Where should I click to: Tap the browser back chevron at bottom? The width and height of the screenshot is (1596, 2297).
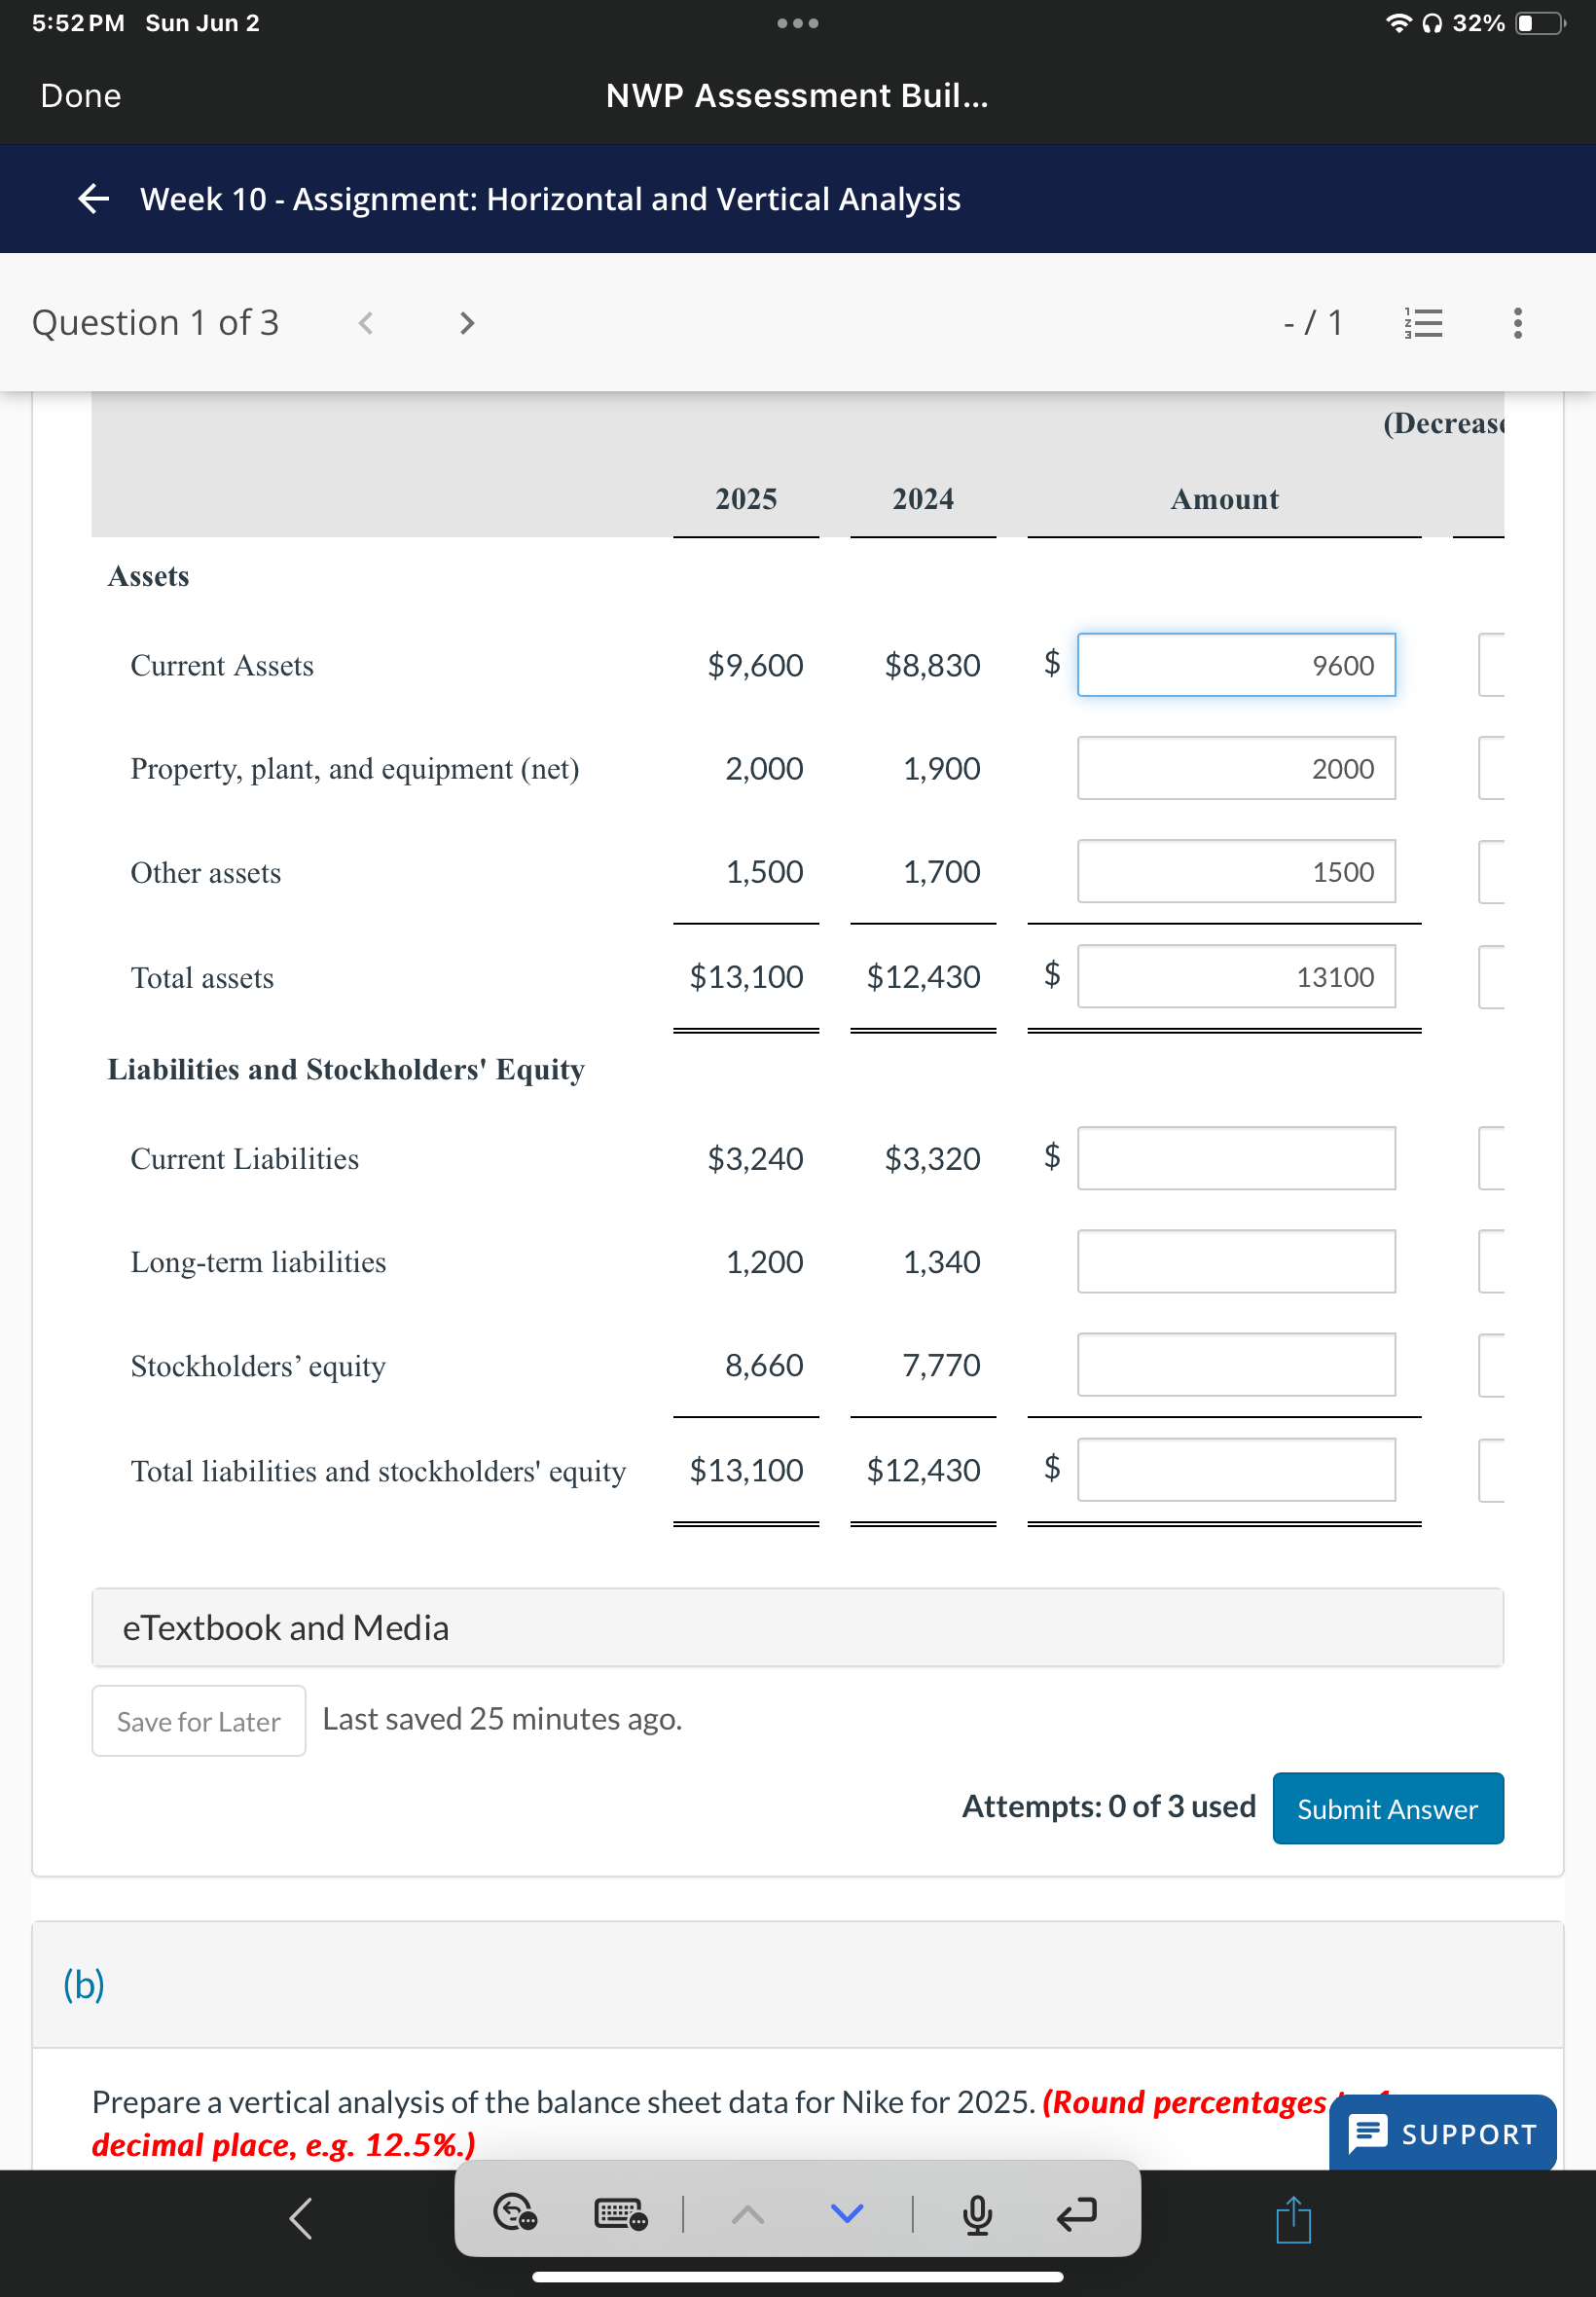[x=301, y=2217]
